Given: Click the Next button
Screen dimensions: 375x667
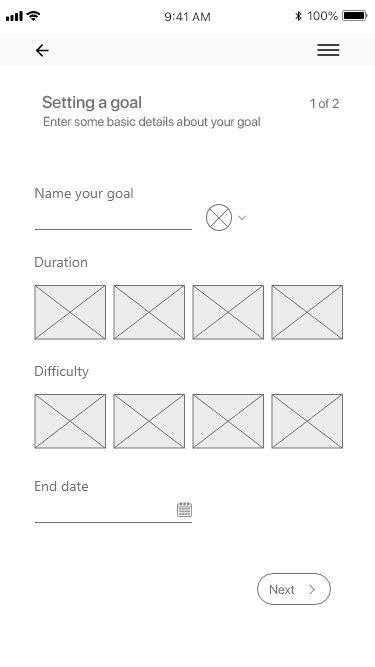Looking at the screenshot, I should [294, 589].
